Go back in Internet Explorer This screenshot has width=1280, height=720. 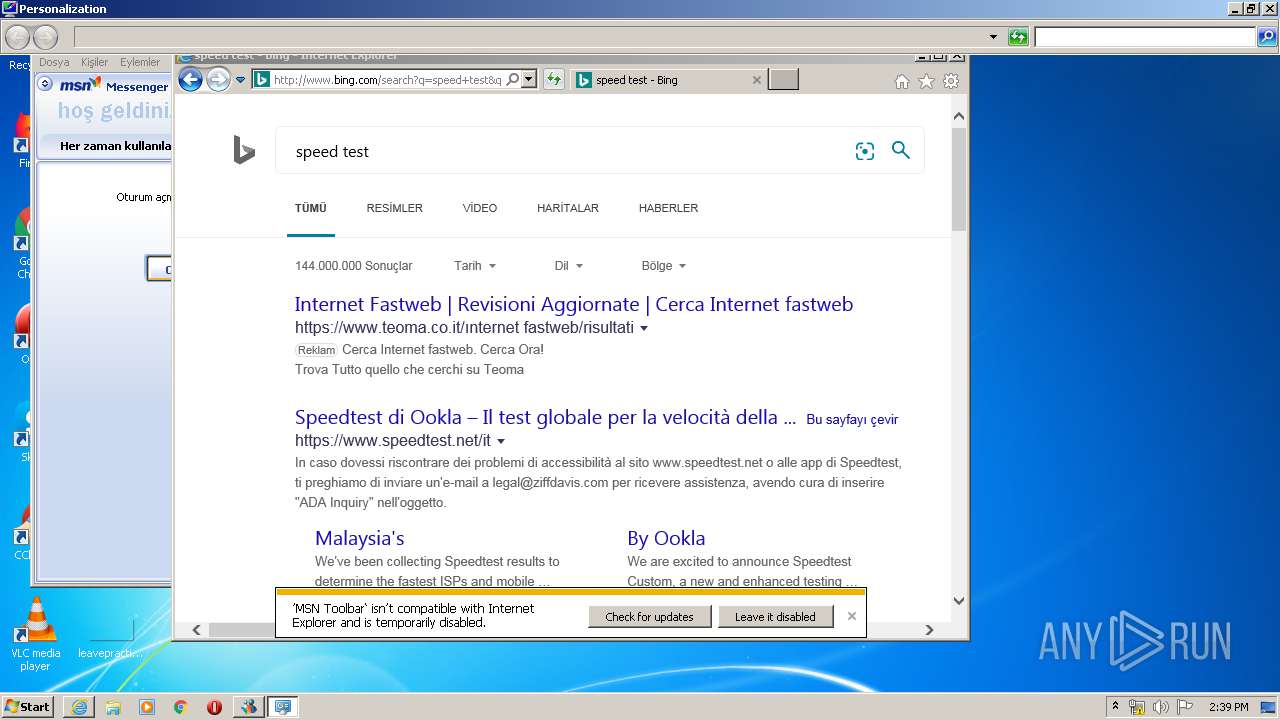coord(190,80)
